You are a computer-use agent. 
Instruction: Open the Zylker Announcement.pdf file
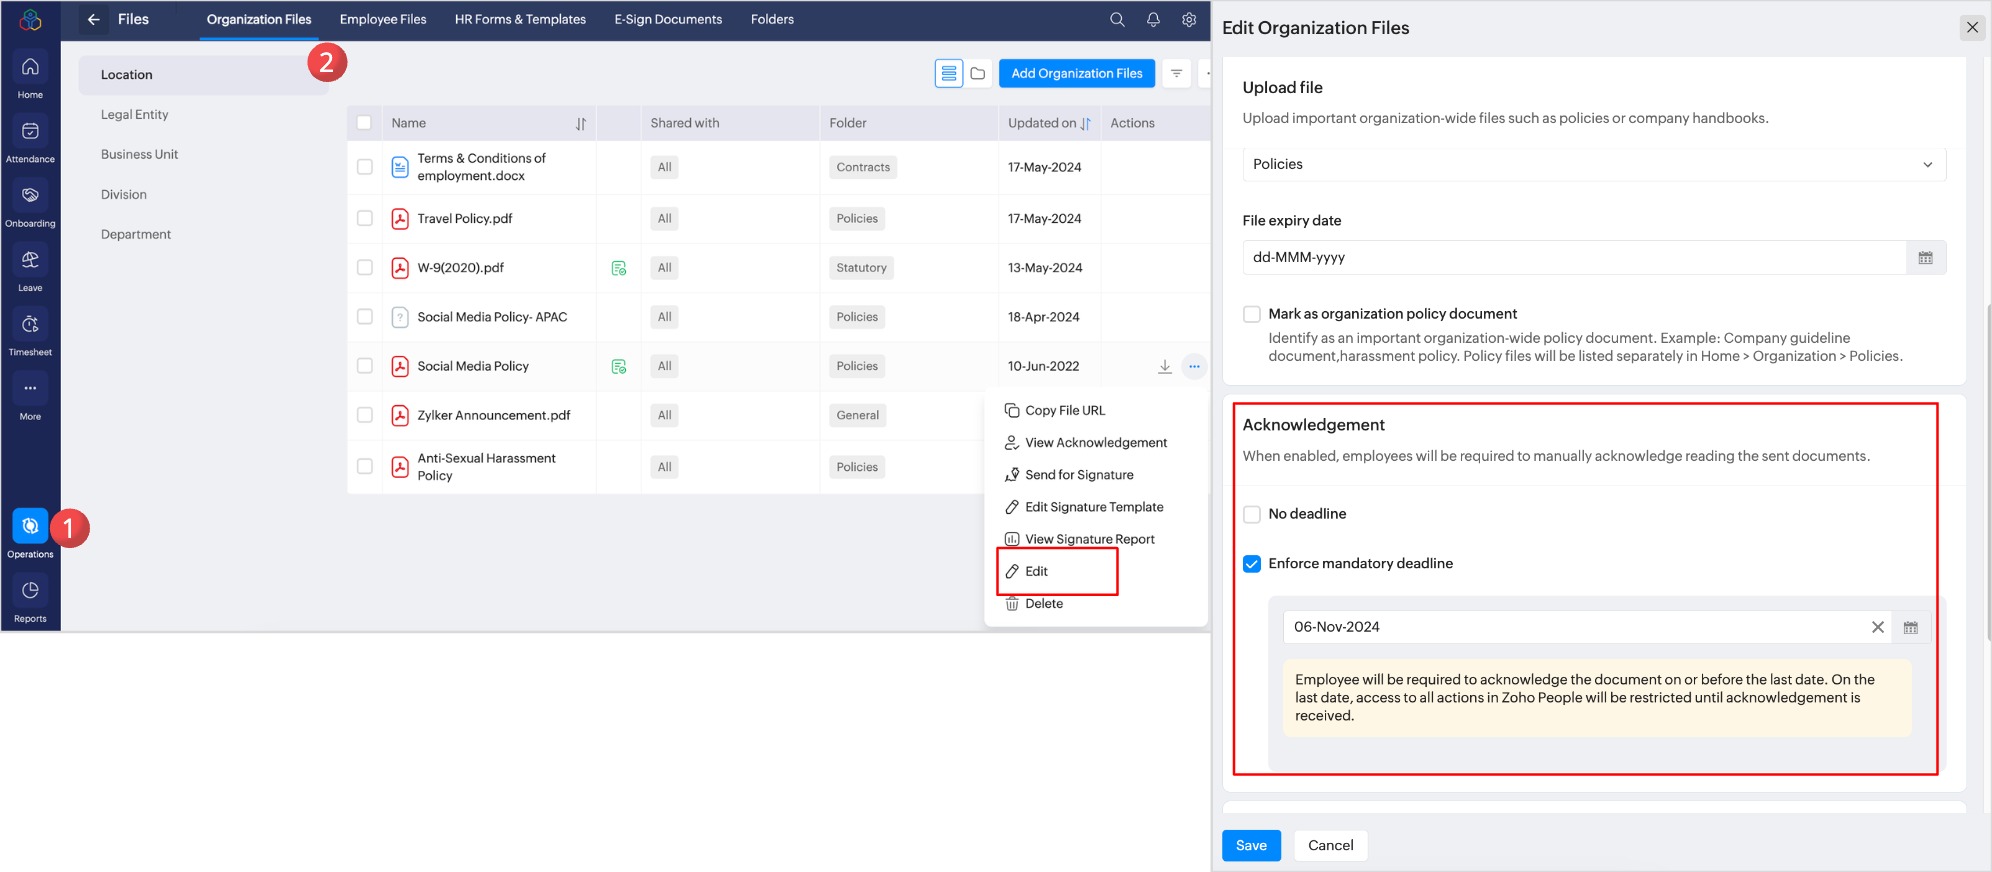(x=494, y=416)
